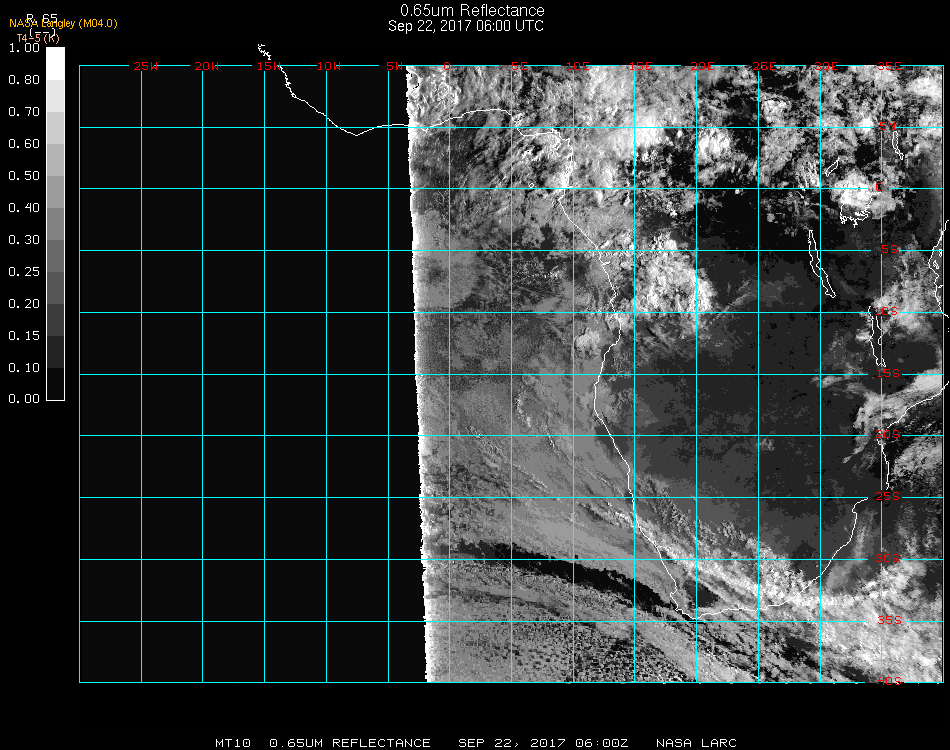Click the "NASA LARC" footer credit
Viewport: 950px width, 750px height.
pyautogui.click(x=696, y=743)
